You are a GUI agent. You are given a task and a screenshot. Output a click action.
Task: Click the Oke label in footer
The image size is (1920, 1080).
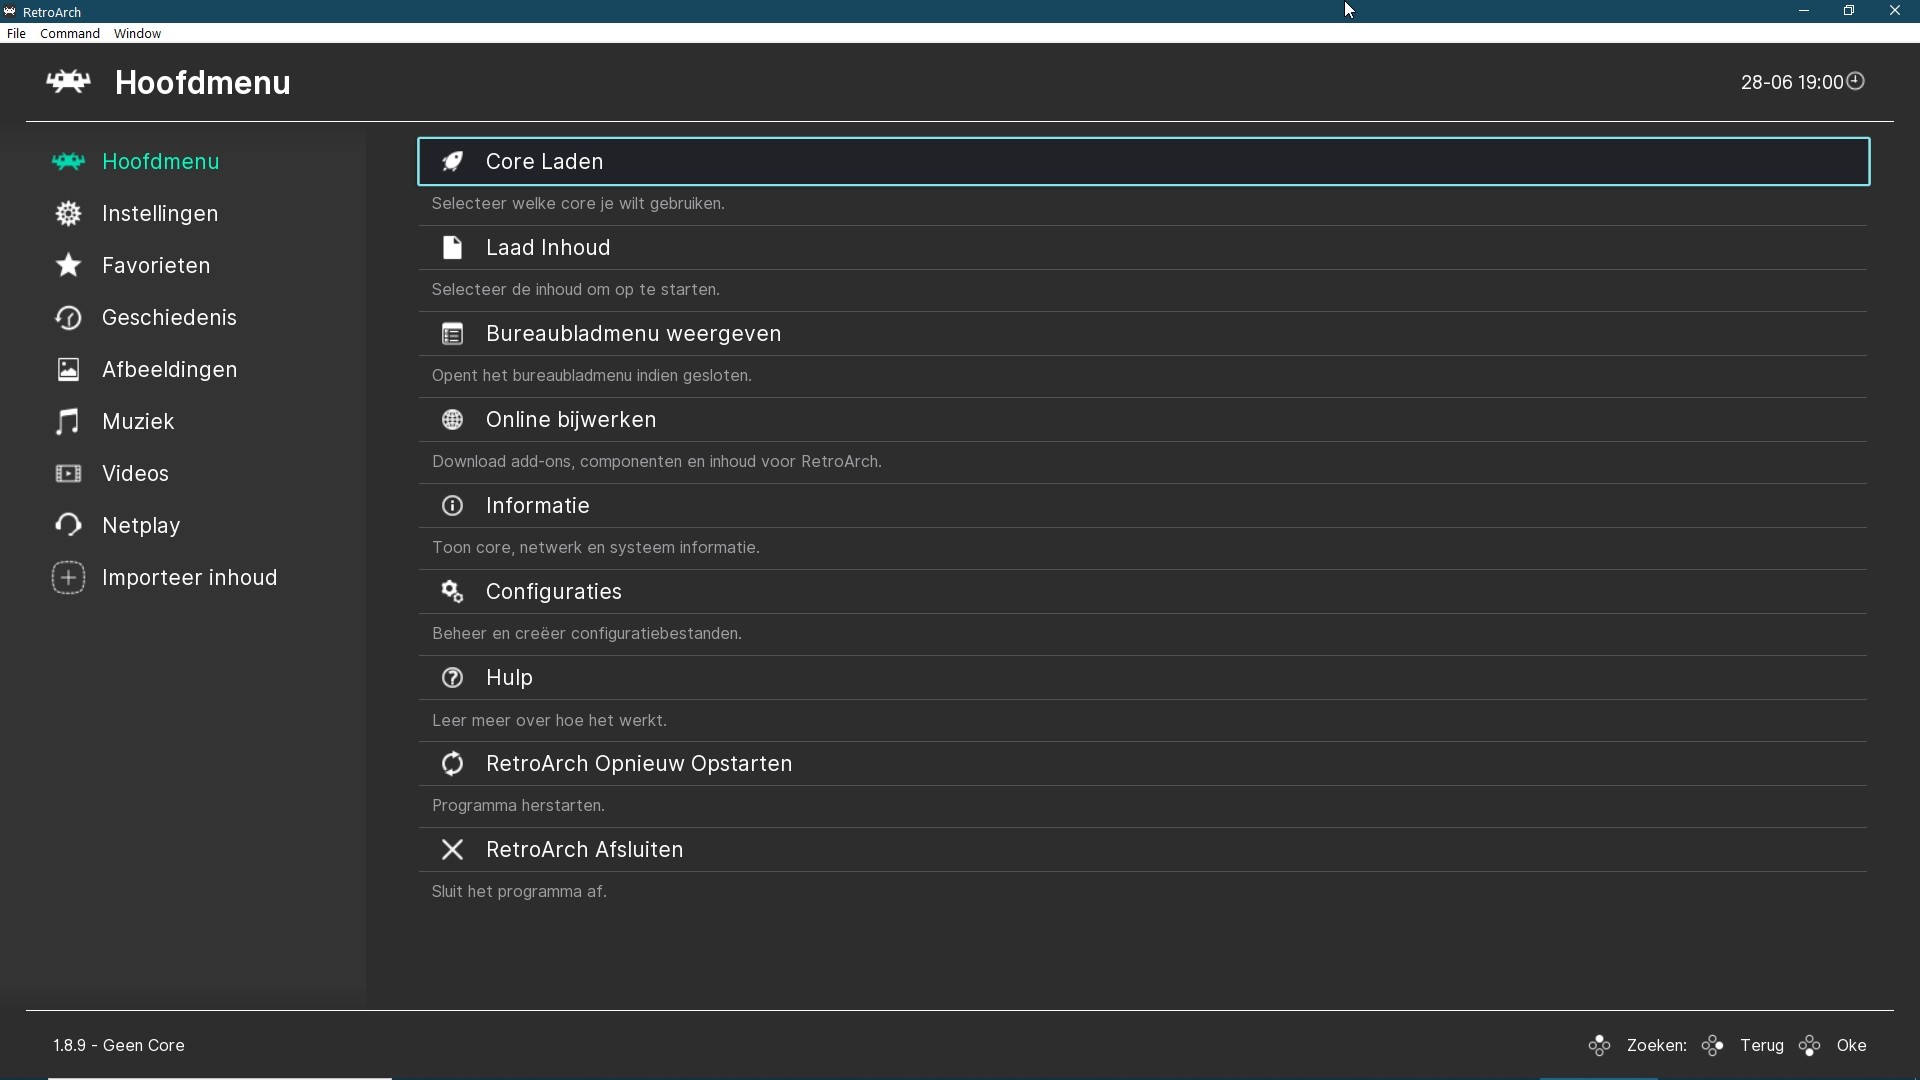coord(1851,1046)
